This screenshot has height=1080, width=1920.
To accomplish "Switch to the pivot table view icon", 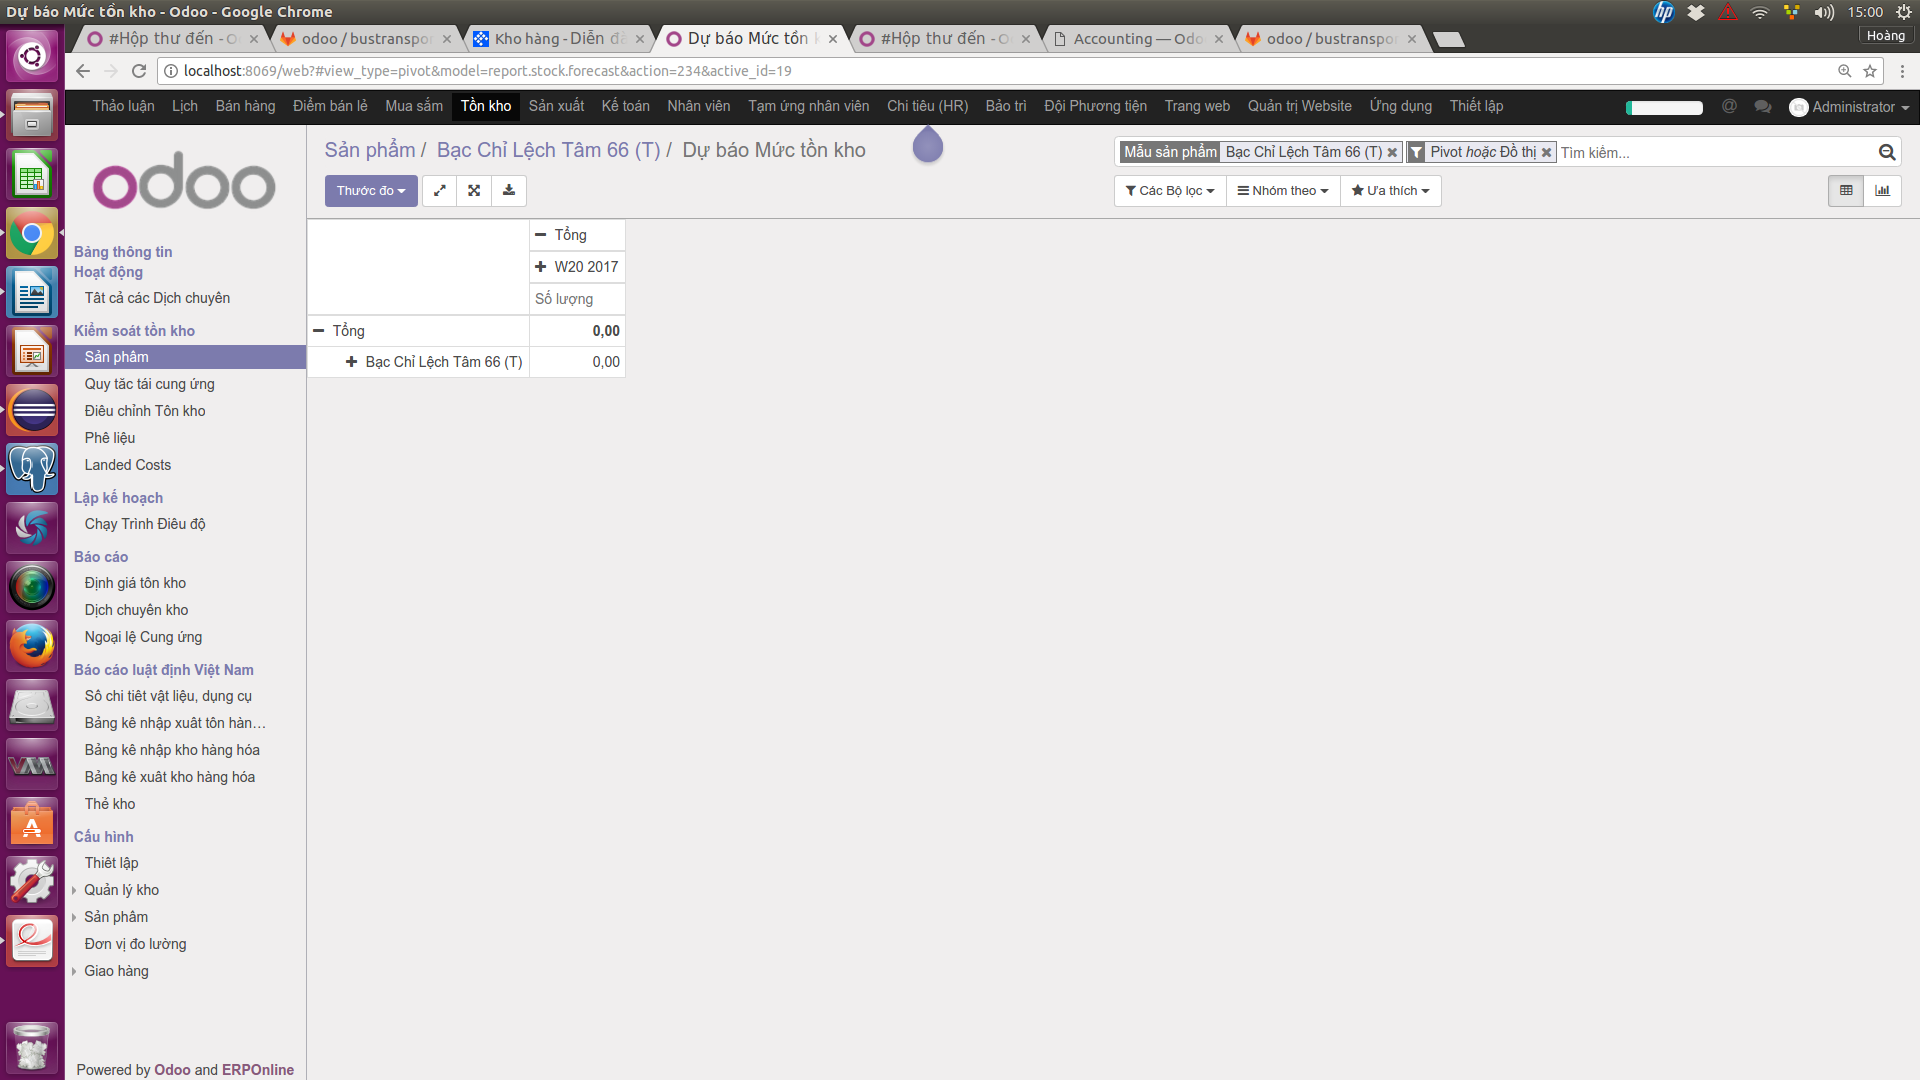I will [1846, 191].
